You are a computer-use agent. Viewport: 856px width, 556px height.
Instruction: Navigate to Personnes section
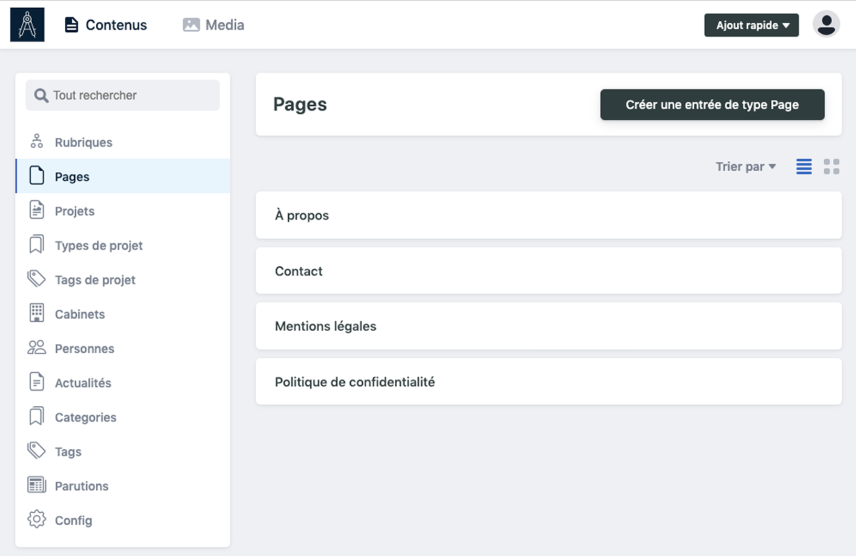[x=123, y=348]
